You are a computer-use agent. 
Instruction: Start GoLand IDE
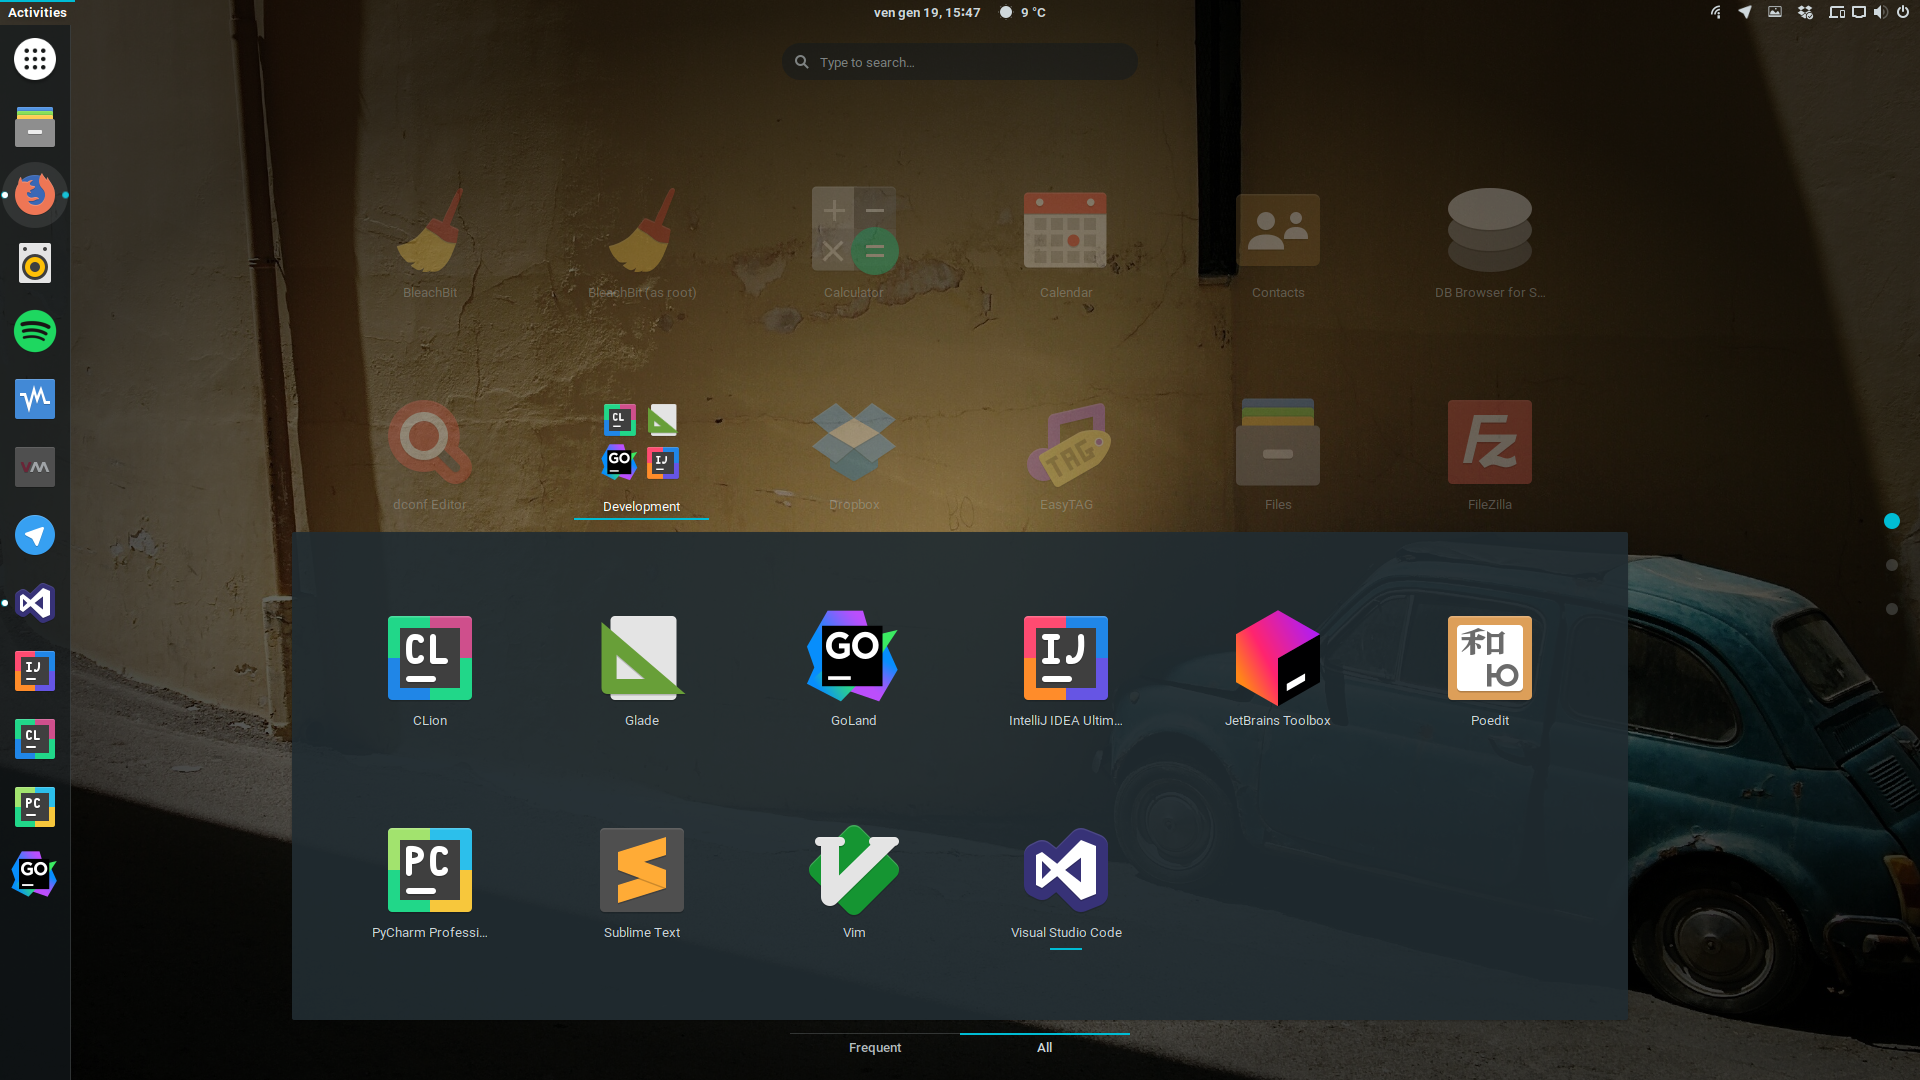click(x=853, y=658)
